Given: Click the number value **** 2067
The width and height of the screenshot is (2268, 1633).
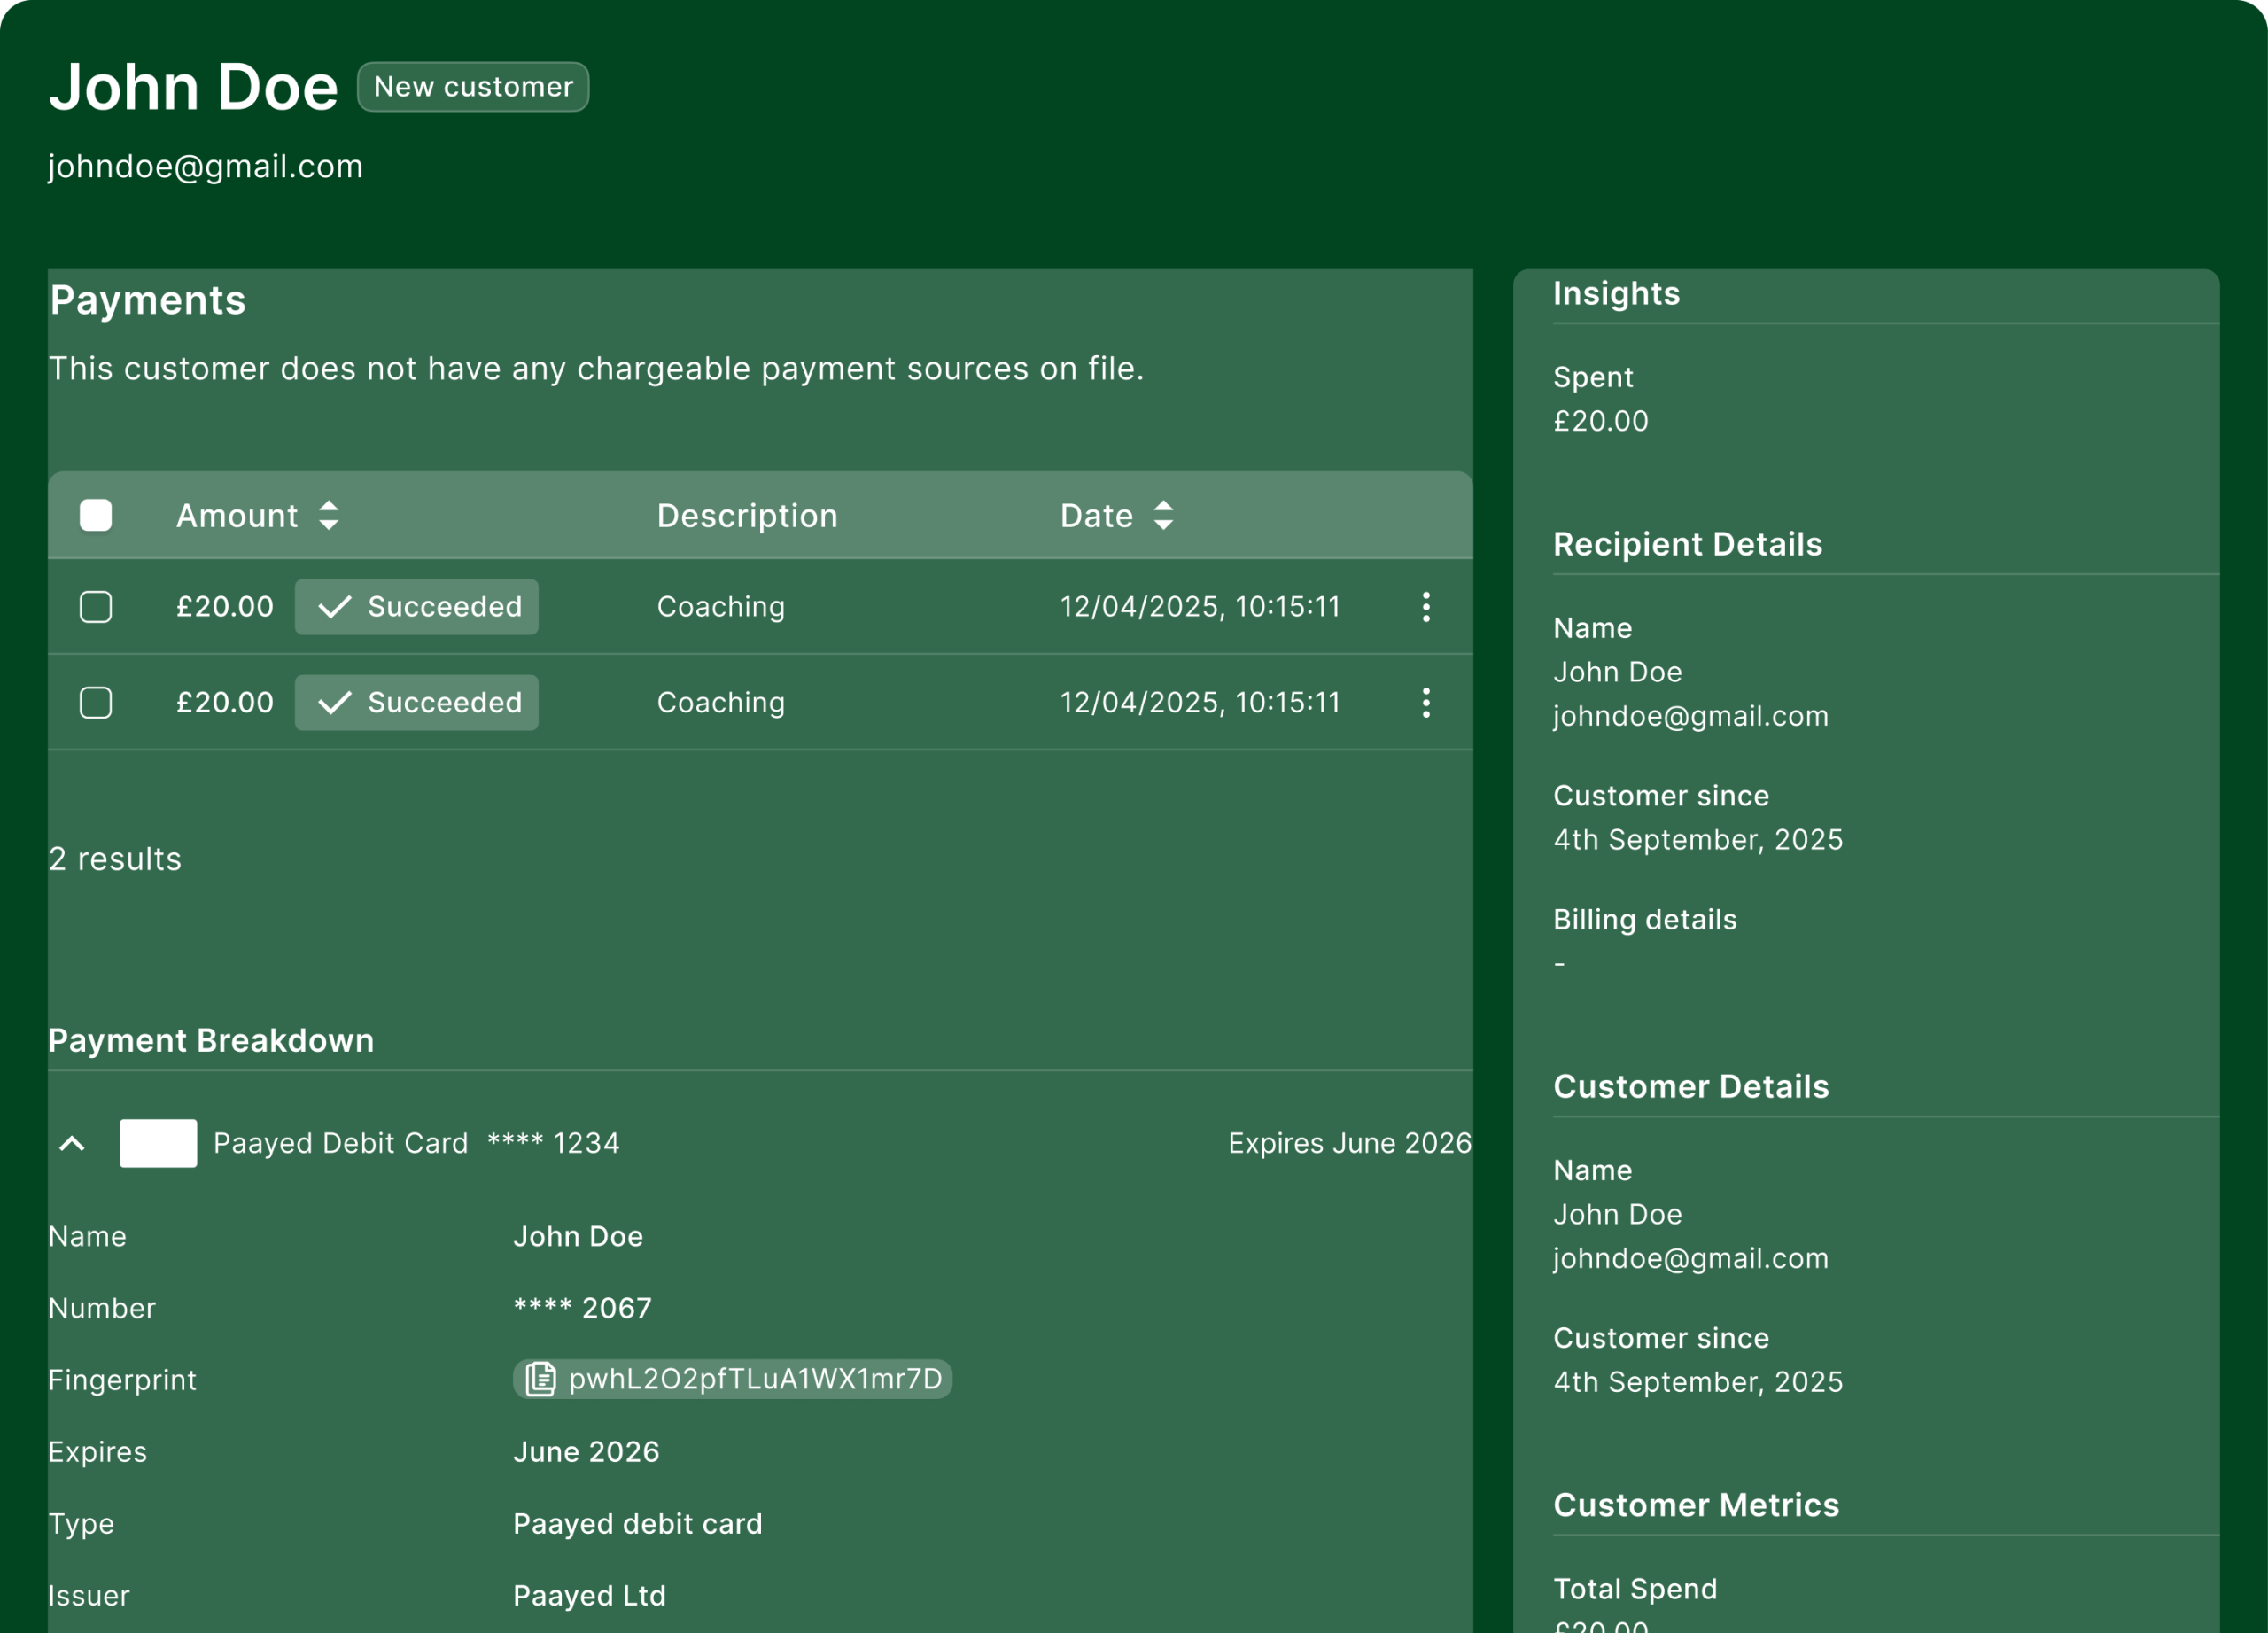Looking at the screenshot, I should point(582,1308).
